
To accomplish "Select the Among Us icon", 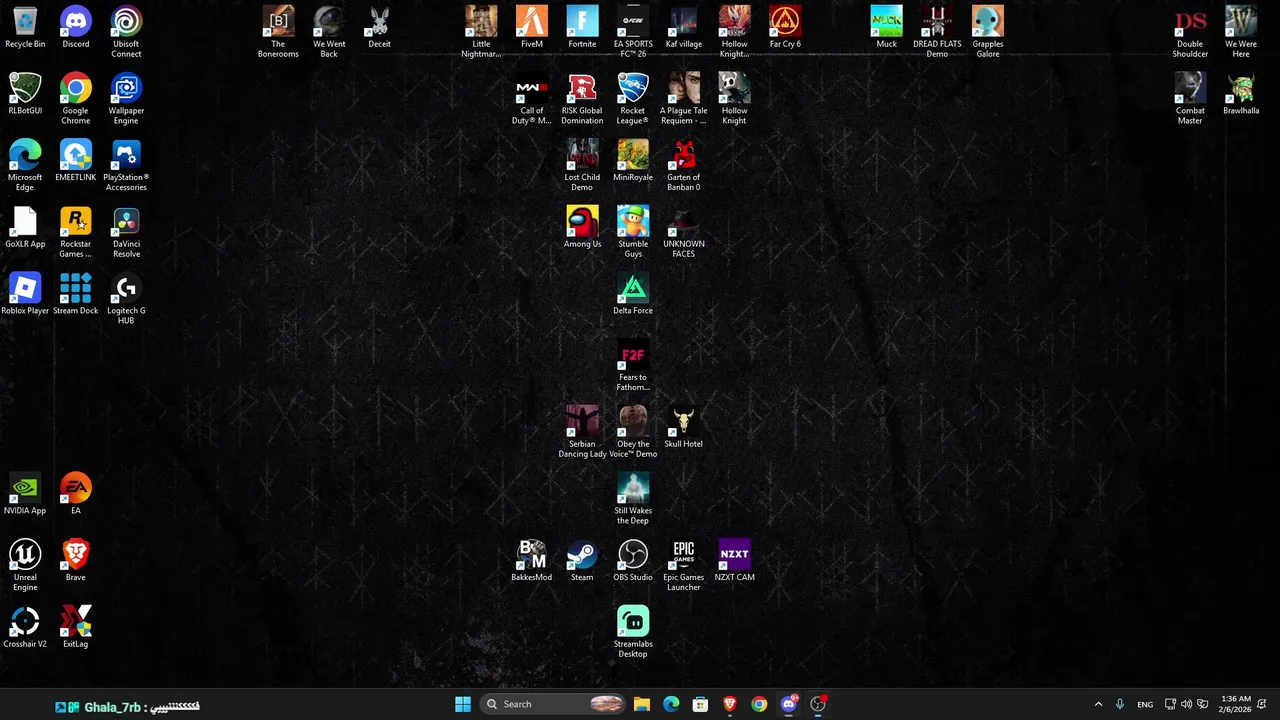I will click(x=582, y=228).
